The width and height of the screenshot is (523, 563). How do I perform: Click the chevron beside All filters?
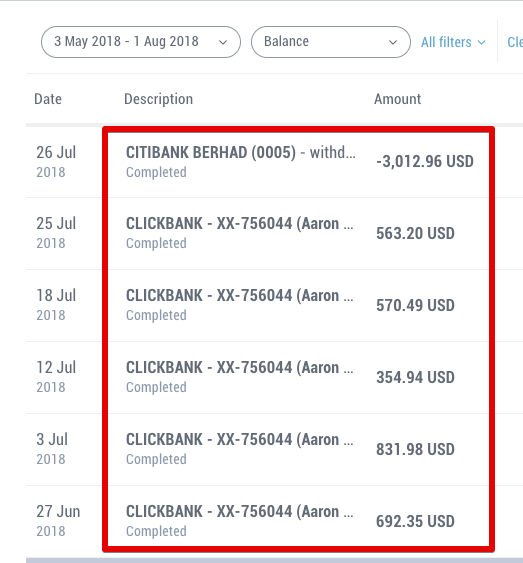point(482,43)
